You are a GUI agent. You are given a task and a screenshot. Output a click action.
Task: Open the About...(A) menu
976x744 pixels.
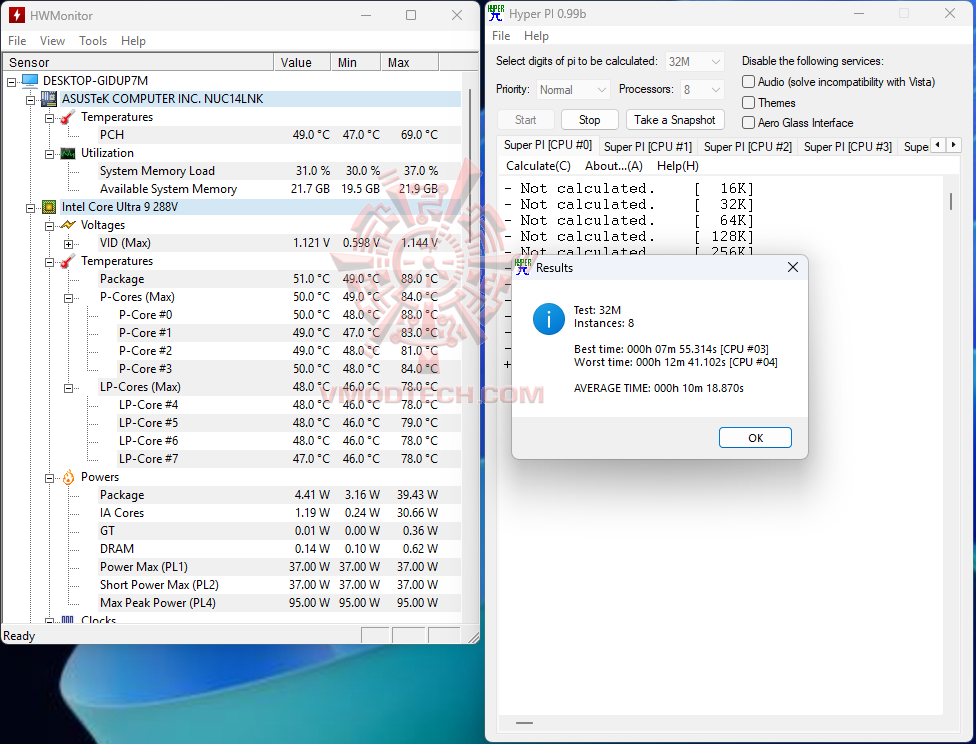(614, 166)
